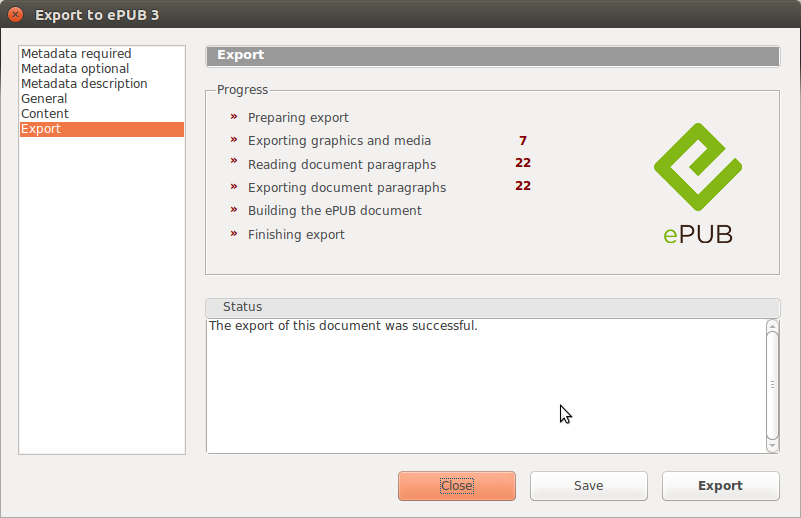
Task: Click the status box scrollbar down arrow
Action: pos(772,446)
